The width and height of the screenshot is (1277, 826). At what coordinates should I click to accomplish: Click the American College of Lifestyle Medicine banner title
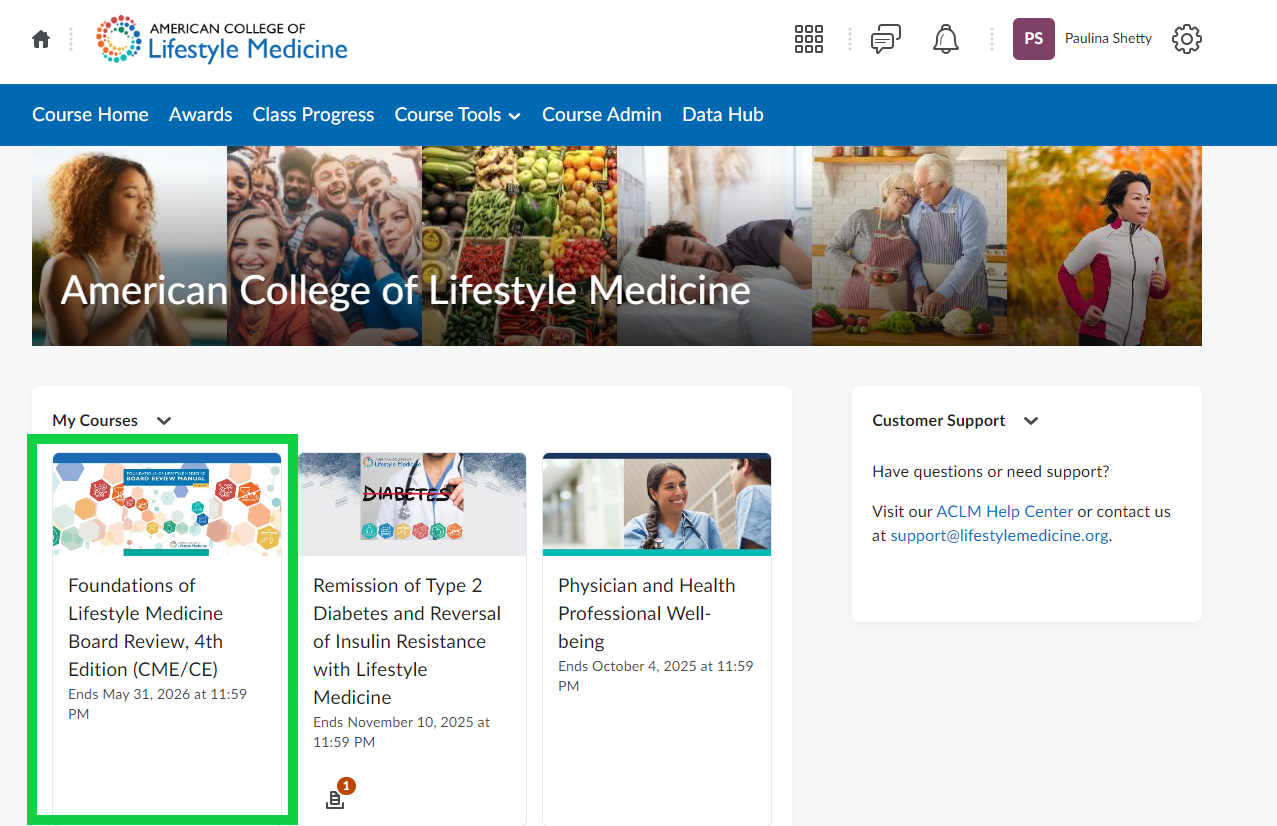405,290
